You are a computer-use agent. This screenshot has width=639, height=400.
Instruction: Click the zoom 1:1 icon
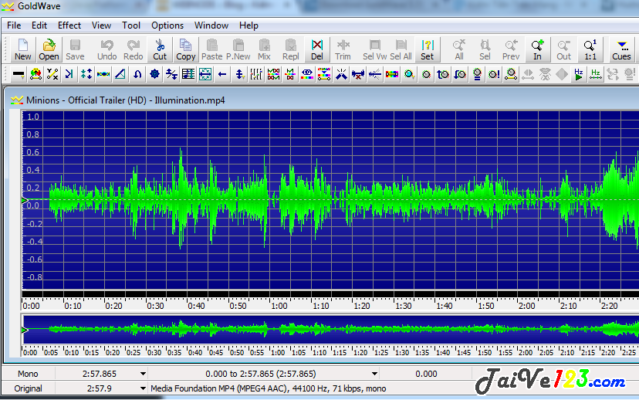(x=590, y=50)
